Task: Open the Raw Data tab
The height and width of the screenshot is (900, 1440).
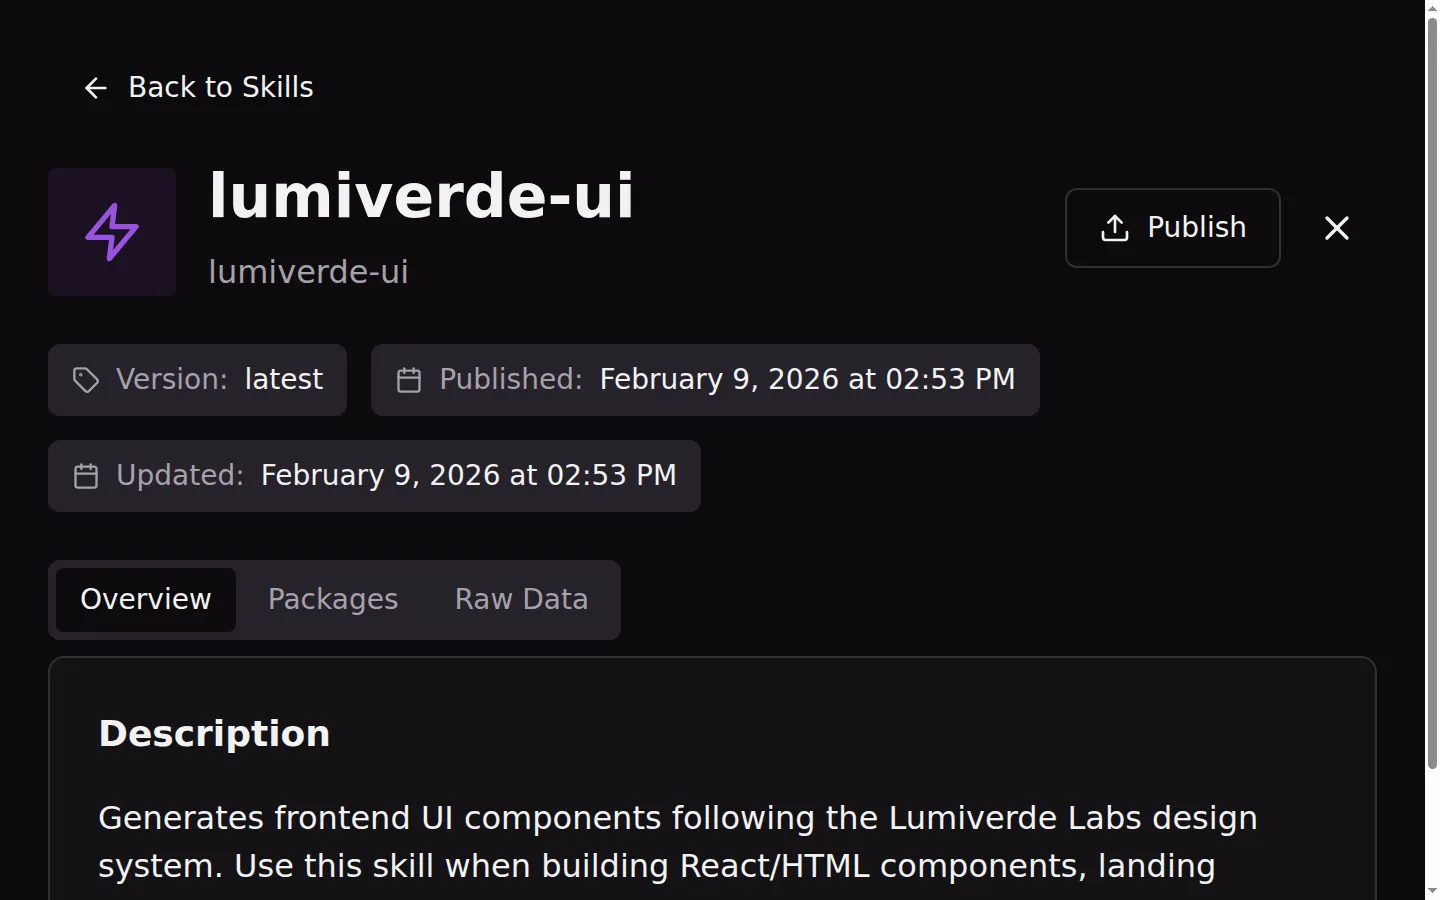Action: pyautogui.click(x=520, y=599)
